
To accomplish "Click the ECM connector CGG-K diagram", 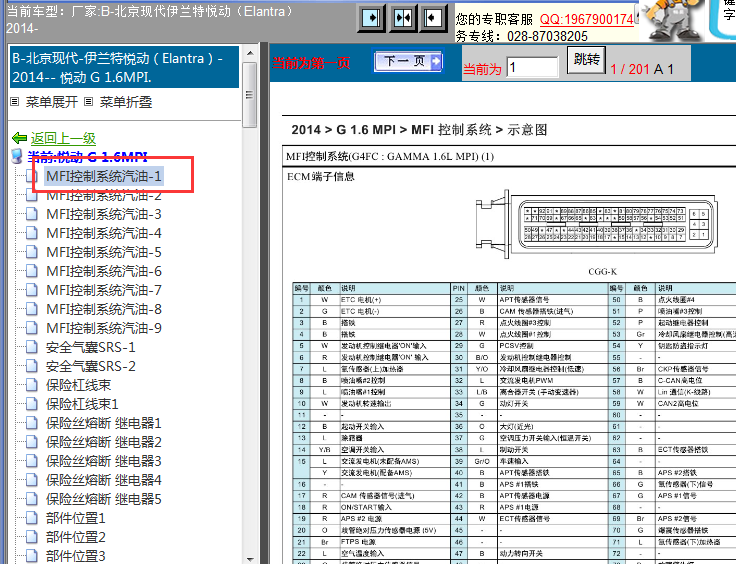I will coord(597,225).
